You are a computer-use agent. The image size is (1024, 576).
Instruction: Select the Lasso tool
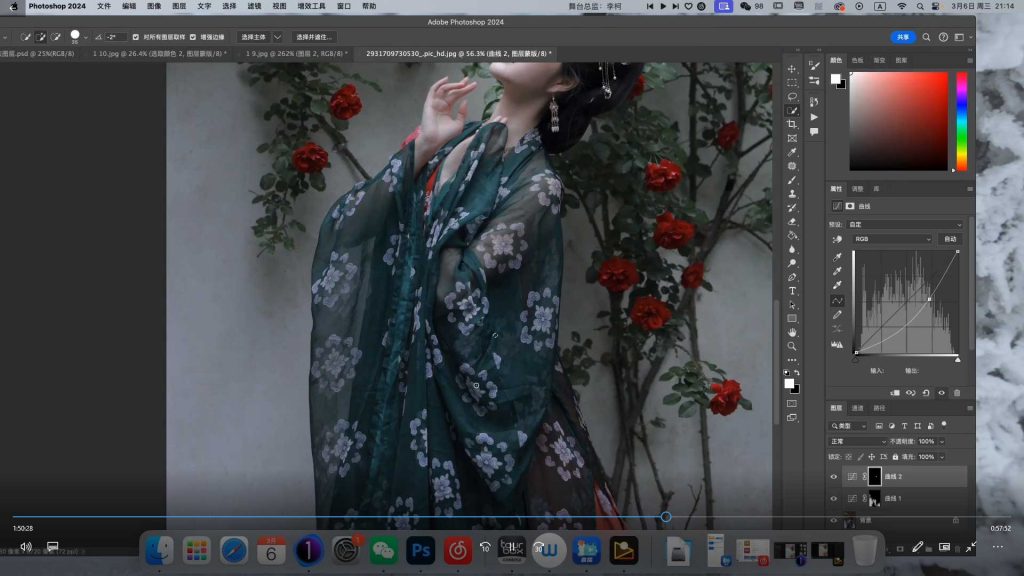click(792, 97)
